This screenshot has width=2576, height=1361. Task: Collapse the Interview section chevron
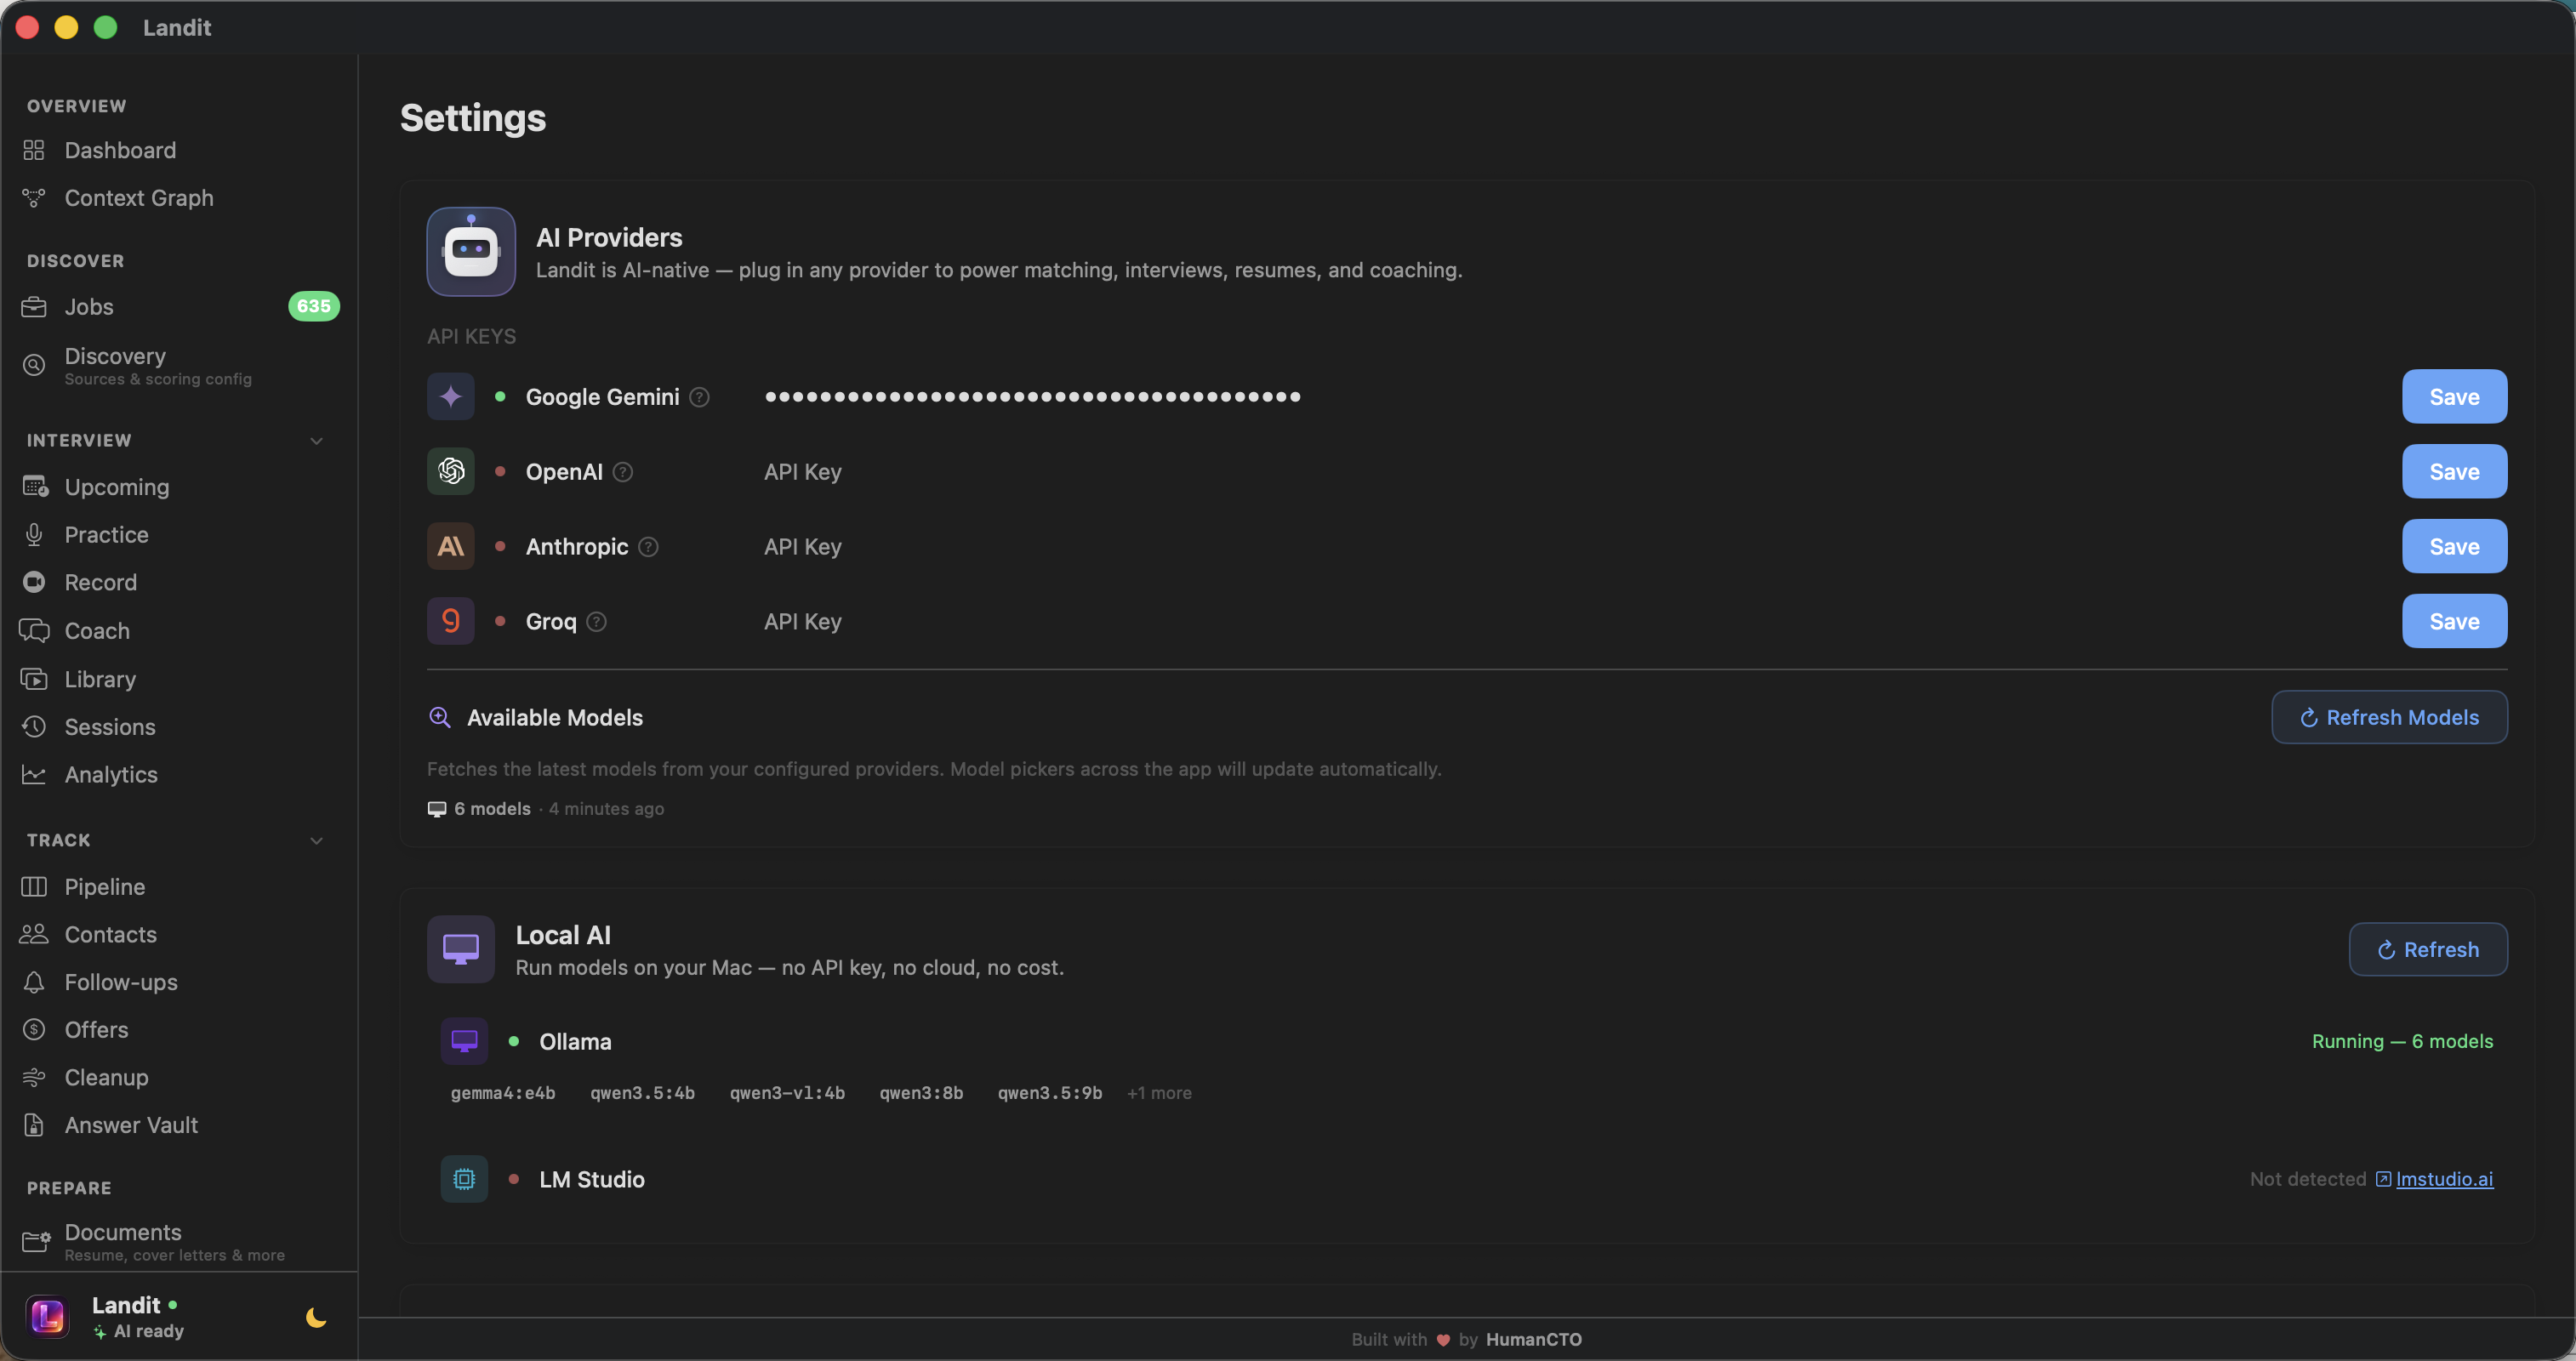(316, 441)
